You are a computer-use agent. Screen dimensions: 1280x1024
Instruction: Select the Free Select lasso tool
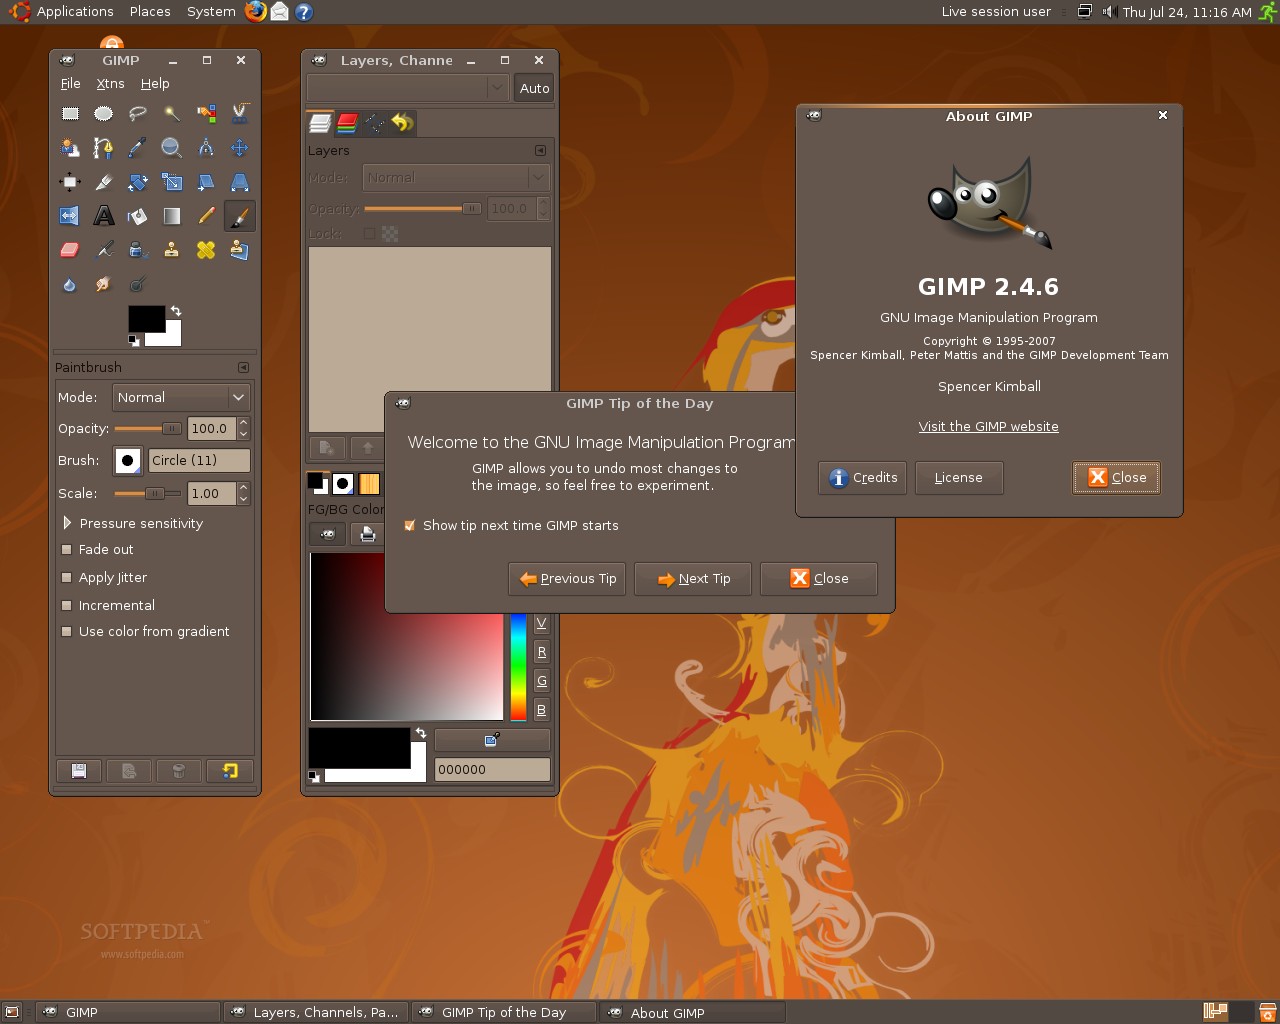138,114
